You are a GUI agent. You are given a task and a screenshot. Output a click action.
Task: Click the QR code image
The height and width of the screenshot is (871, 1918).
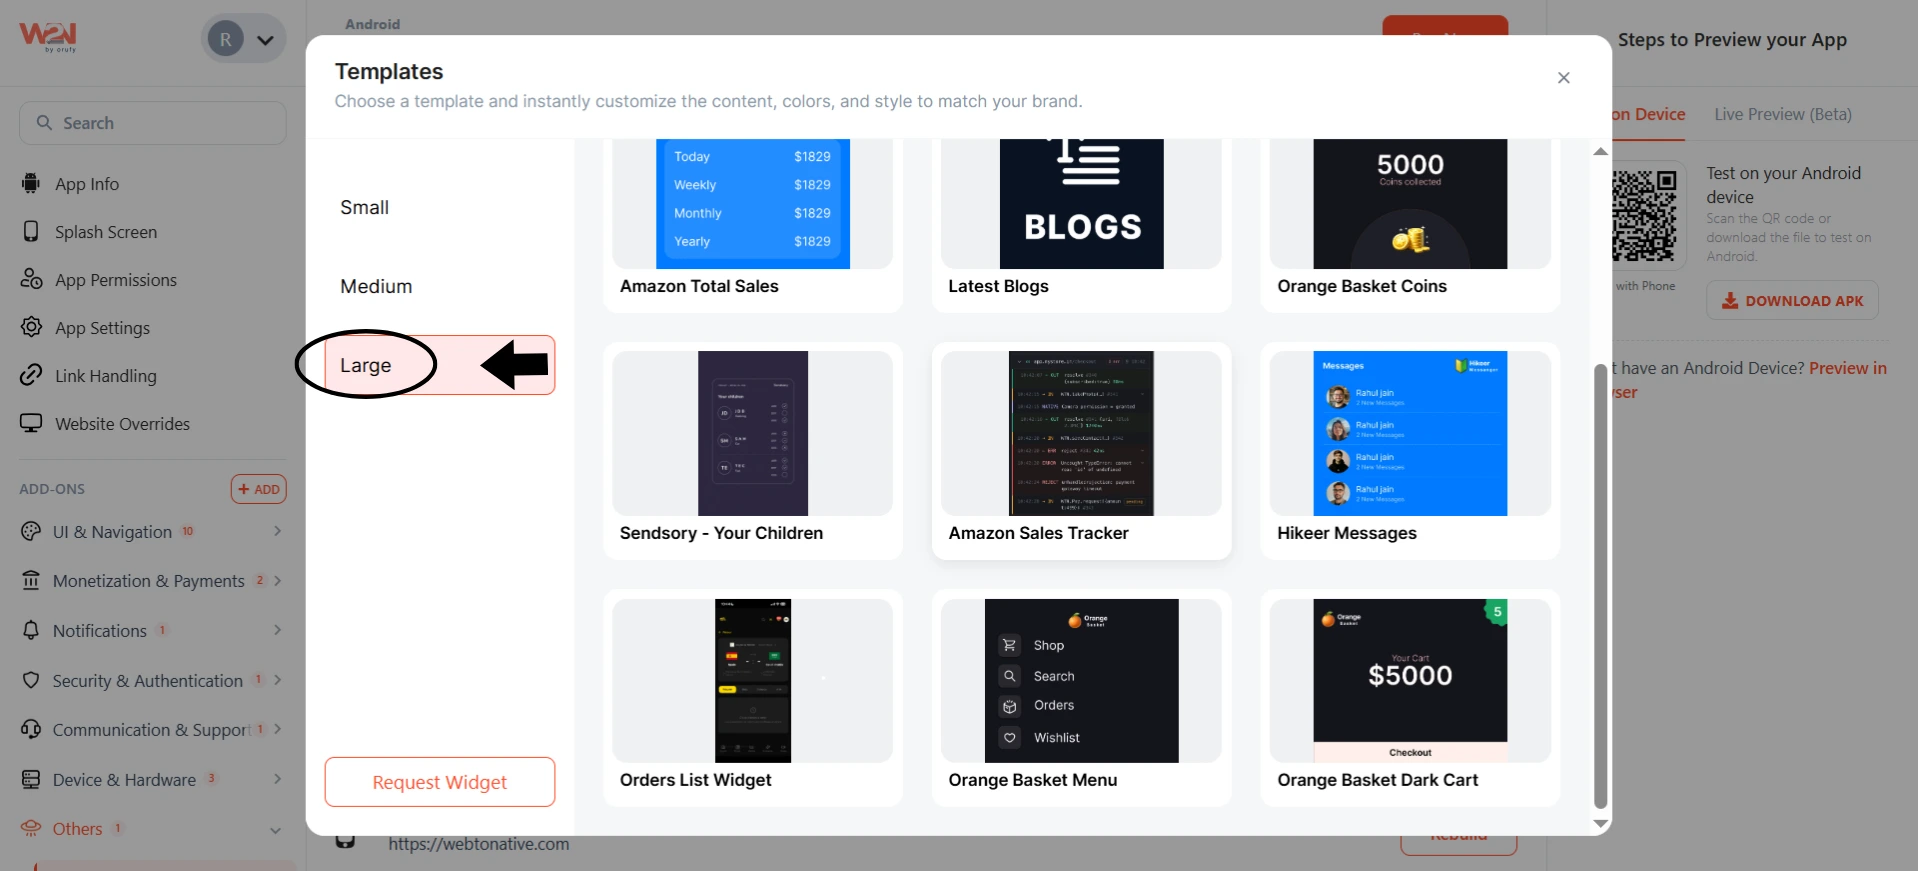pyautogui.click(x=1645, y=215)
